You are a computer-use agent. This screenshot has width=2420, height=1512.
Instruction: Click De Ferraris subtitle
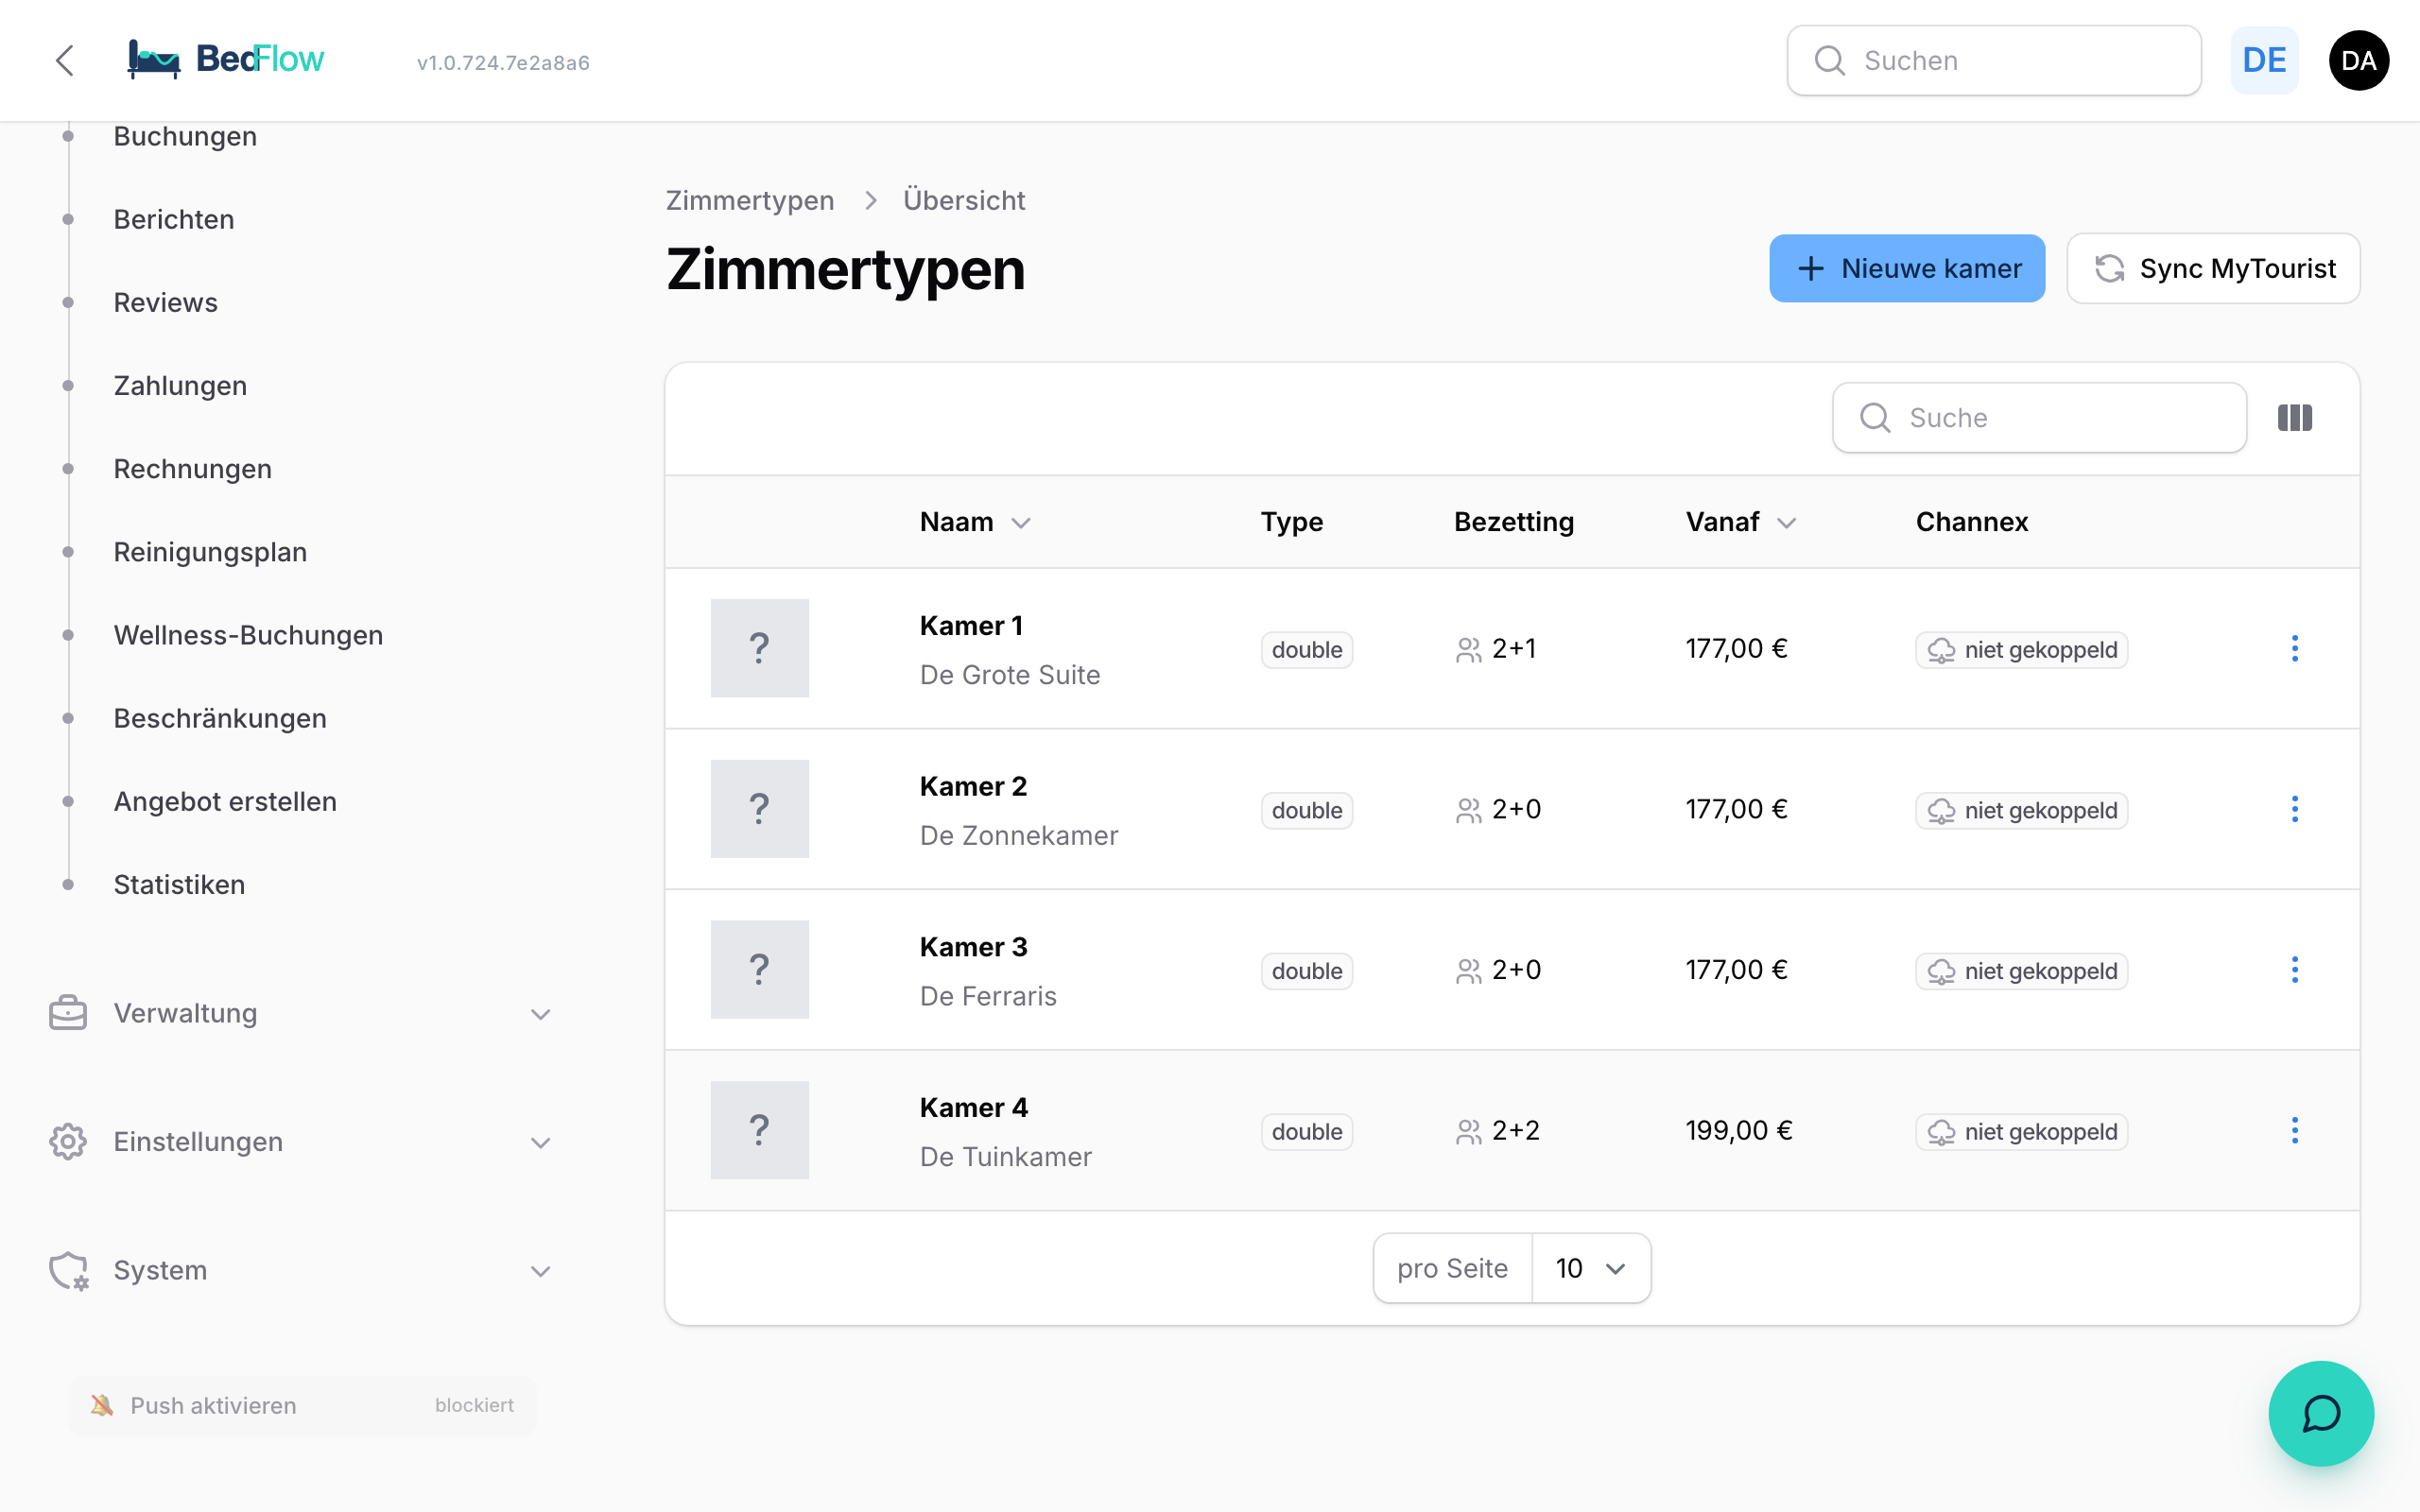point(988,995)
